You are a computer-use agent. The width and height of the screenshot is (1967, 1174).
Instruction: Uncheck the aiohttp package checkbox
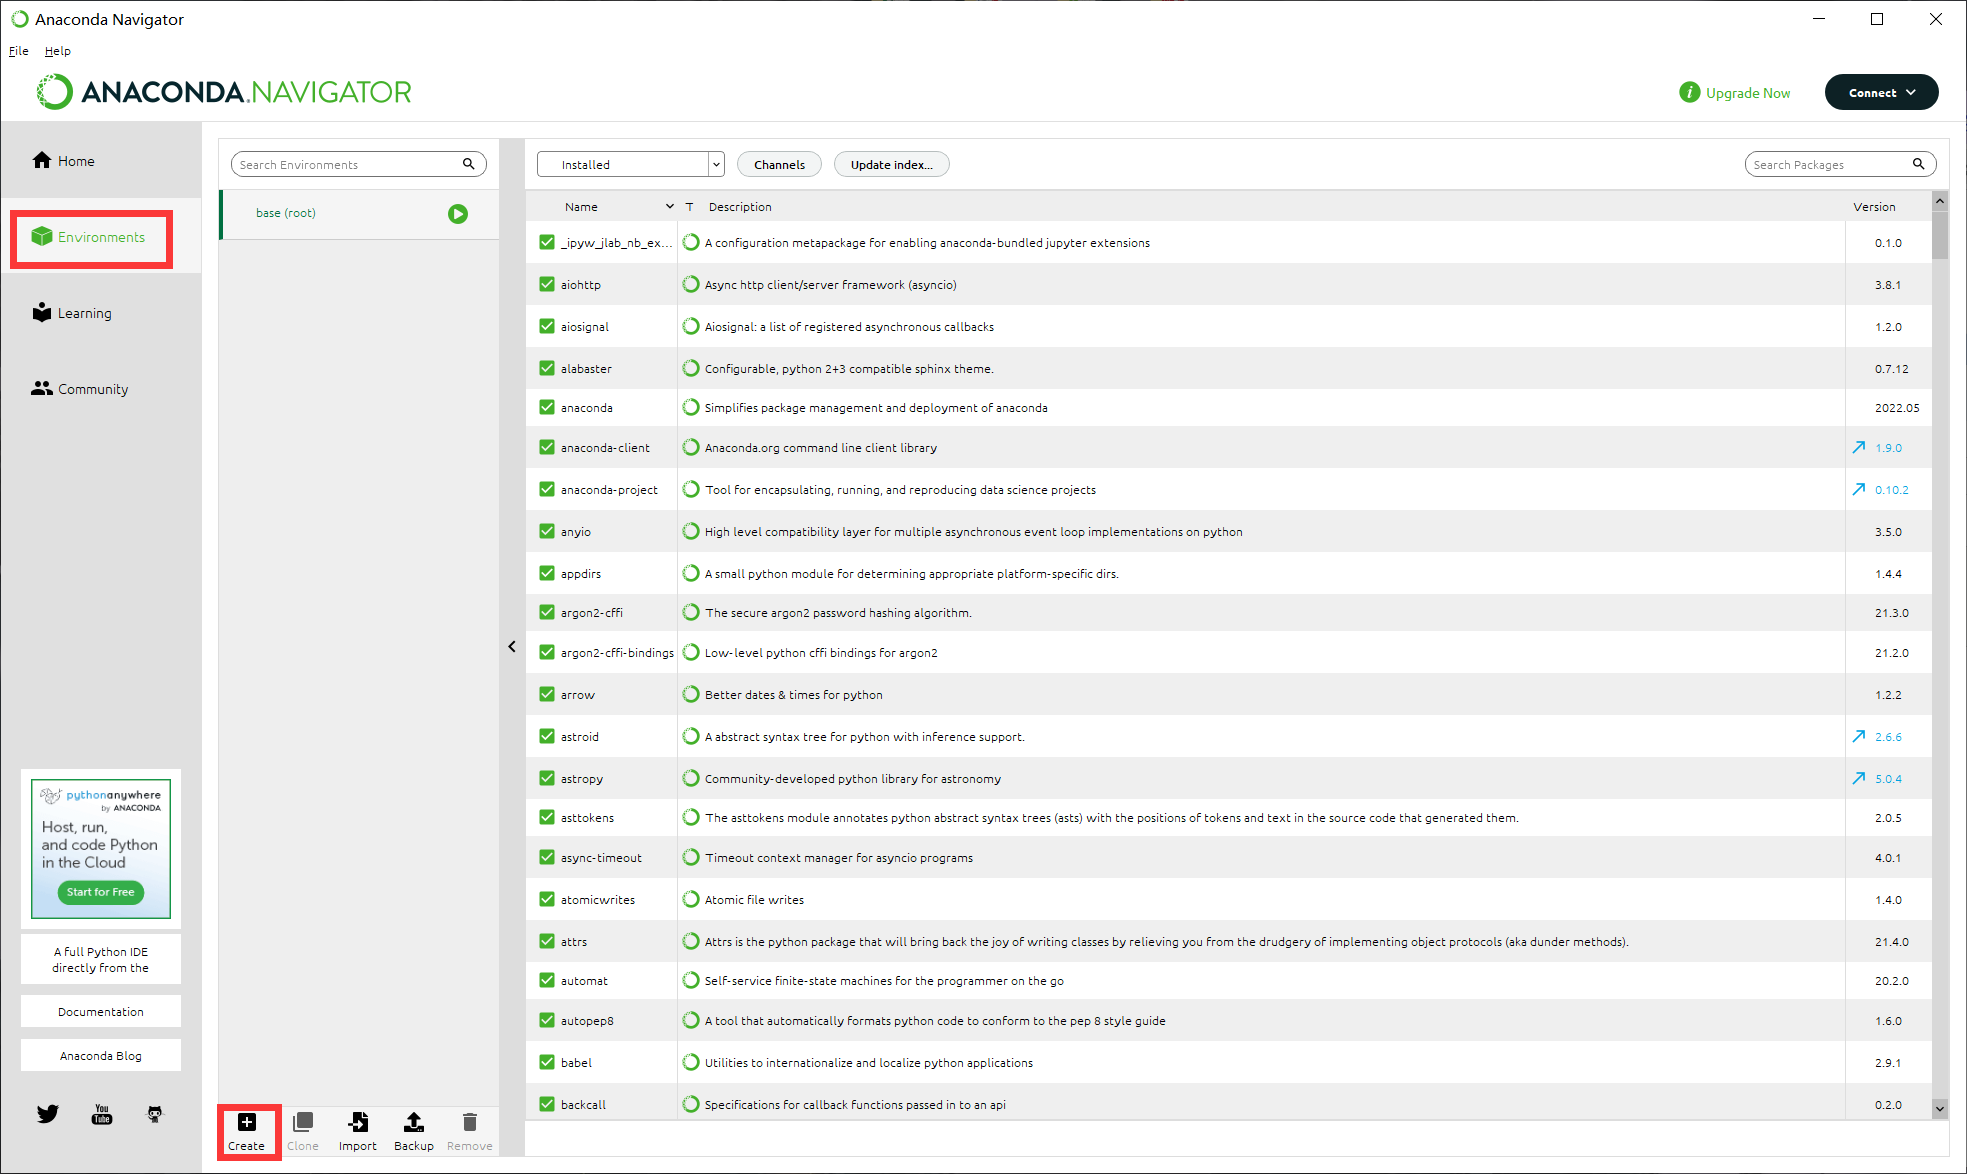pyautogui.click(x=547, y=284)
